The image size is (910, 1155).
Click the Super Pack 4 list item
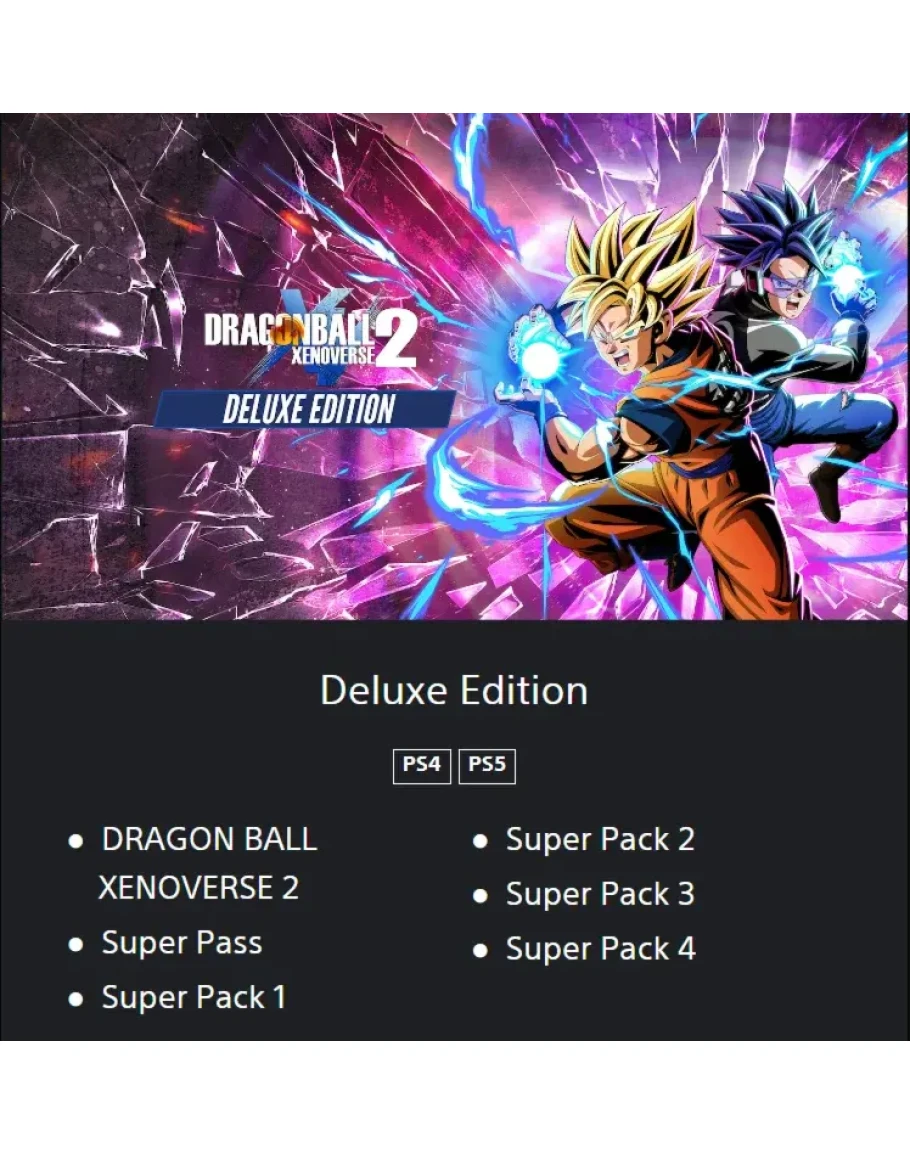pyautogui.click(x=601, y=949)
